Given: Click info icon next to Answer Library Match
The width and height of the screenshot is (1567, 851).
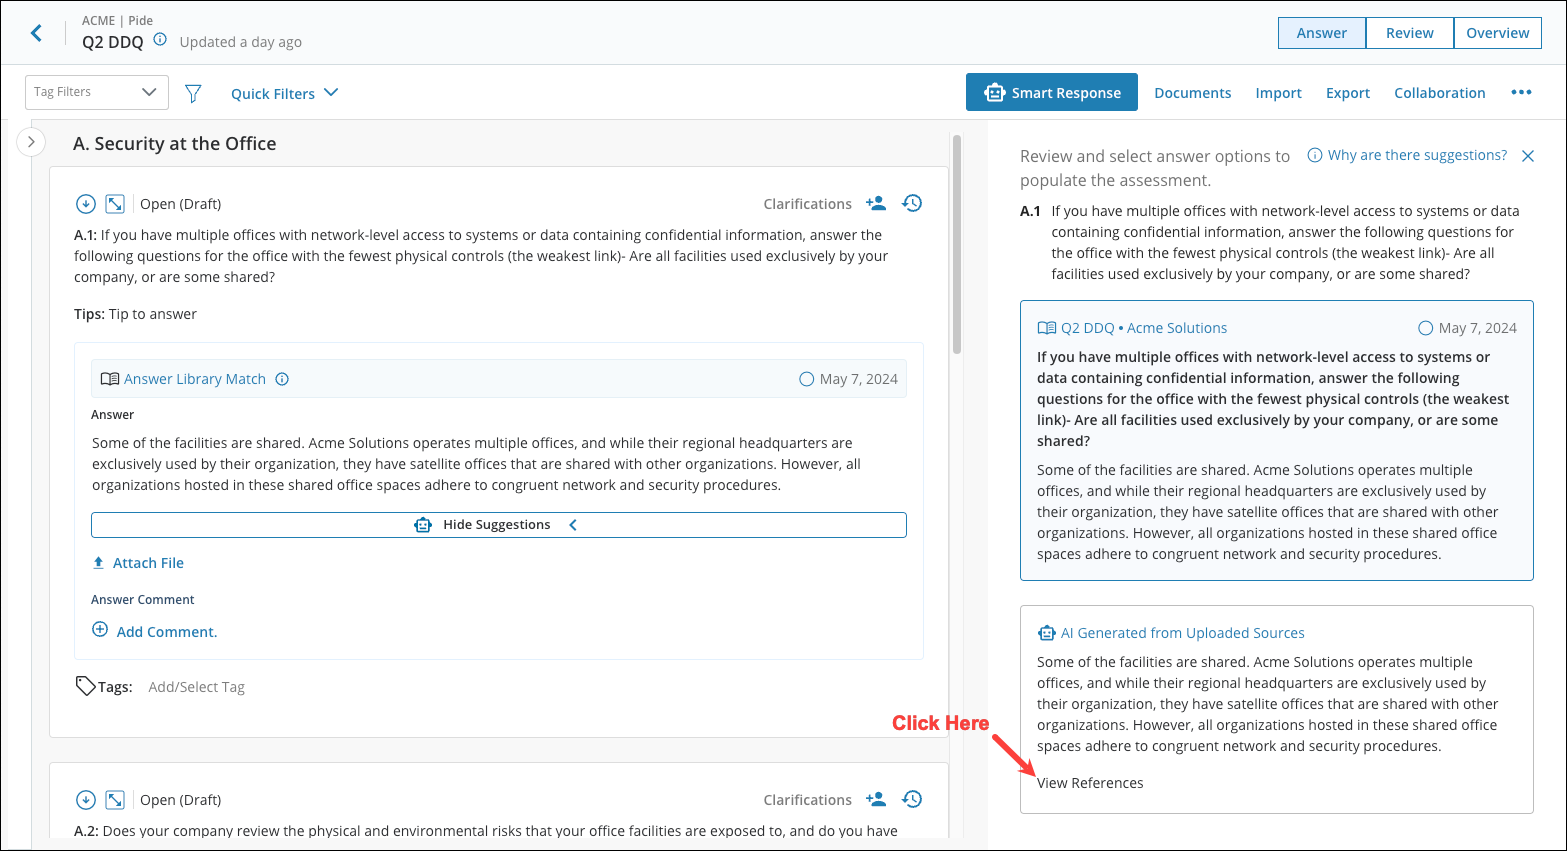Looking at the screenshot, I should pyautogui.click(x=282, y=379).
